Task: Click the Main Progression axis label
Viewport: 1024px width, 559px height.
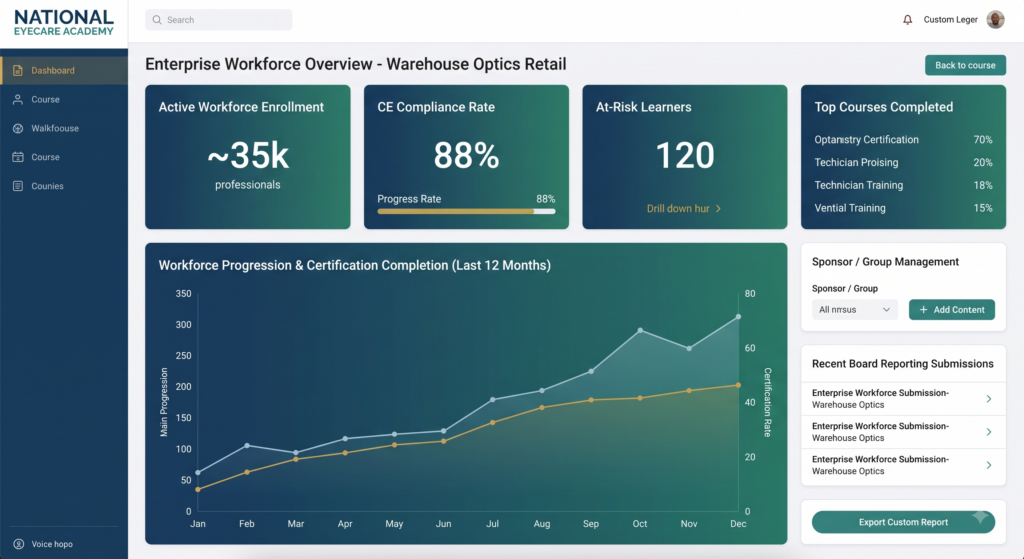Action: click(164, 402)
